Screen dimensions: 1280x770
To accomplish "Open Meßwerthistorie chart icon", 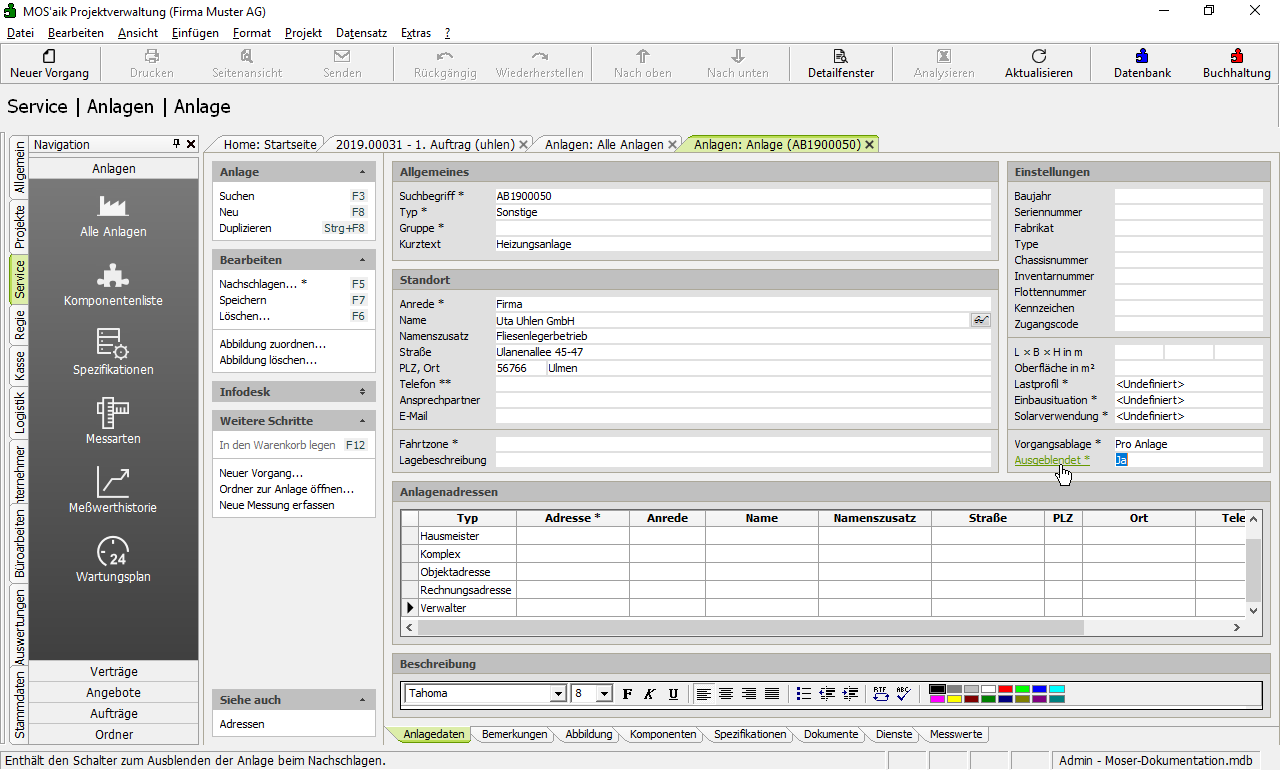I will (113, 481).
